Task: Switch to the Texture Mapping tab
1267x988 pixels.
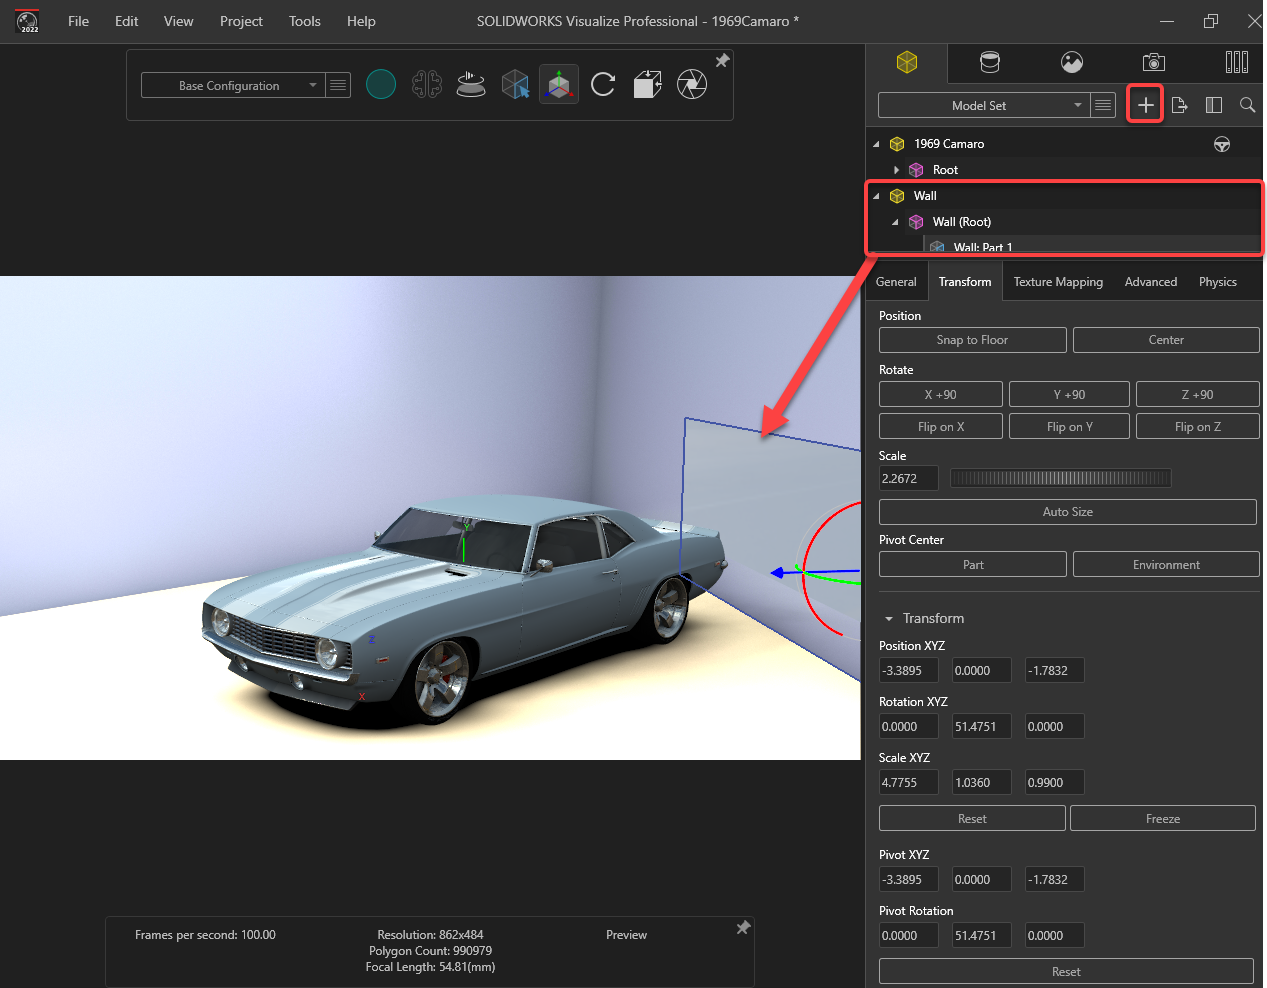Action: click(x=1058, y=281)
